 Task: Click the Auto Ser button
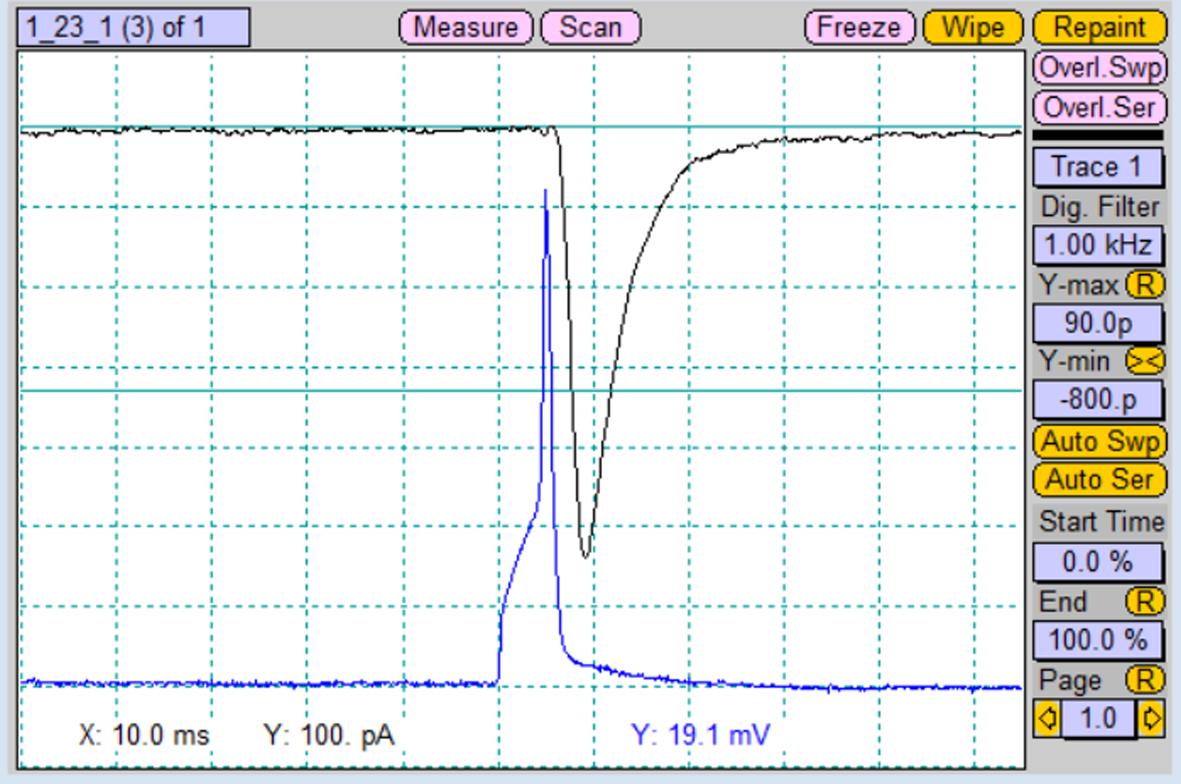[x=1100, y=480]
